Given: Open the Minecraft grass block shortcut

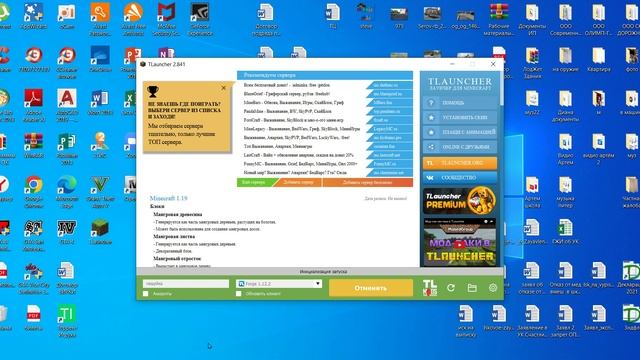Looking at the screenshot, I should tap(100, 232).
